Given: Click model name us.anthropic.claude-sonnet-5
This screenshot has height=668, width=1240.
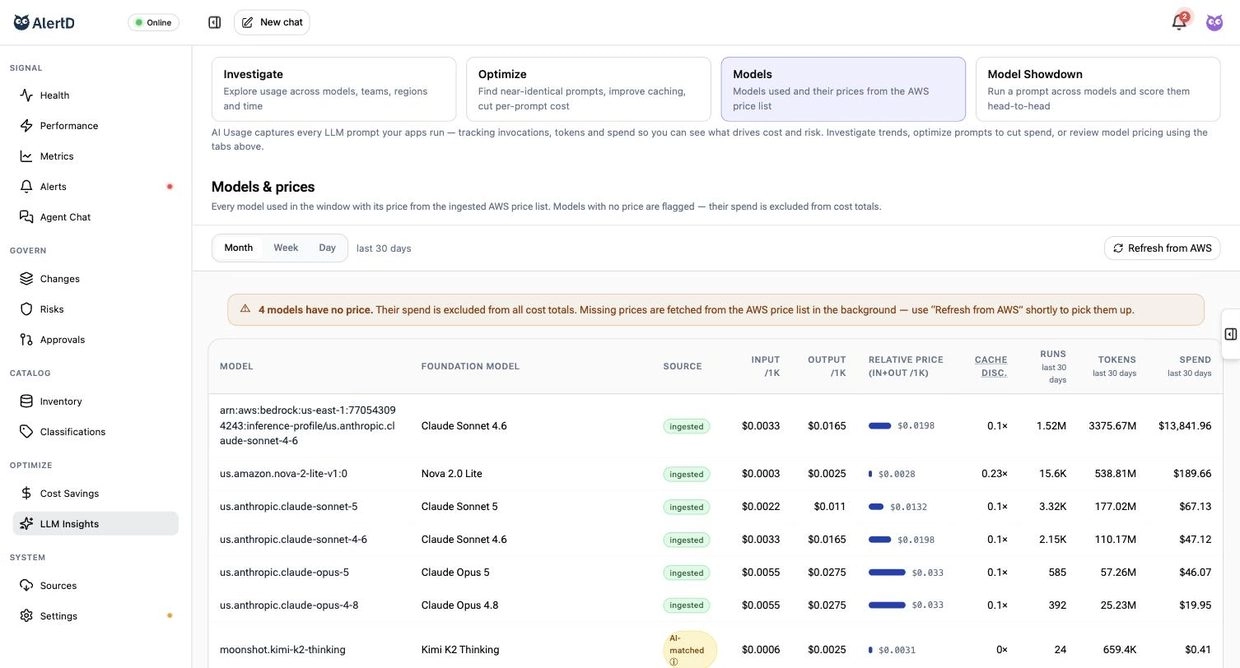Looking at the screenshot, I should click(289, 507).
